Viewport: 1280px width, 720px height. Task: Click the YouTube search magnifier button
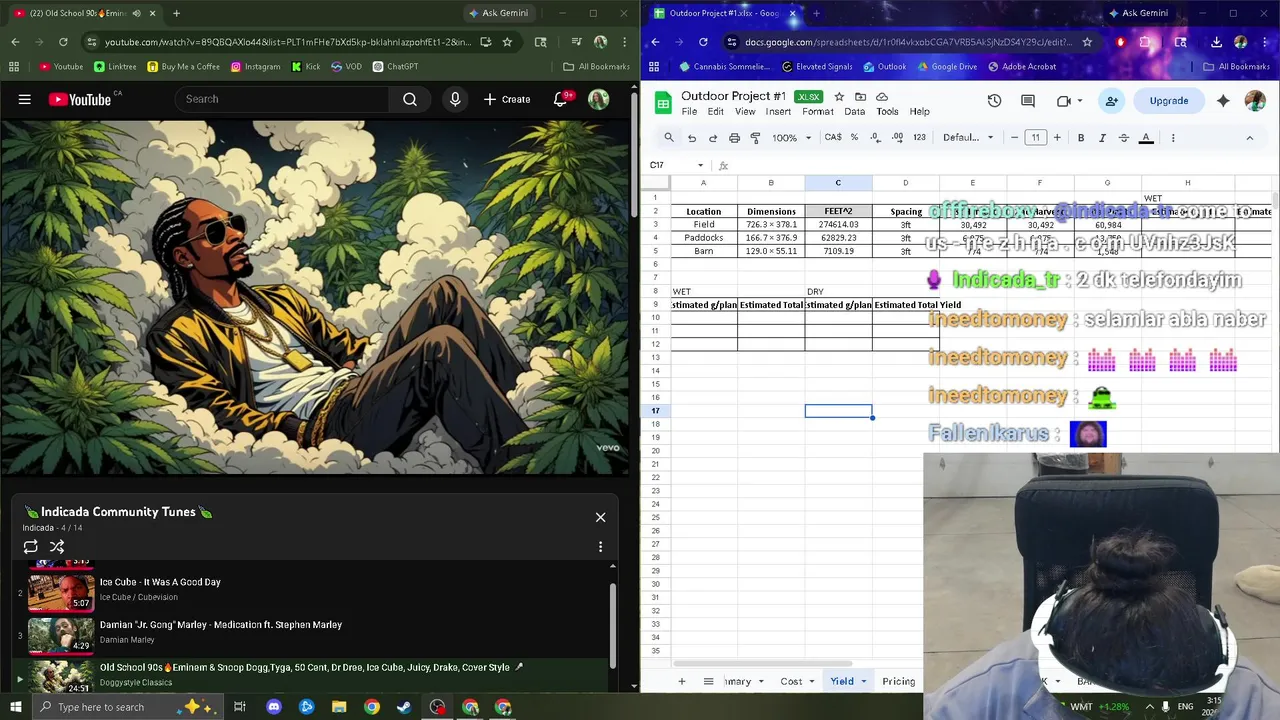(x=410, y=99)
